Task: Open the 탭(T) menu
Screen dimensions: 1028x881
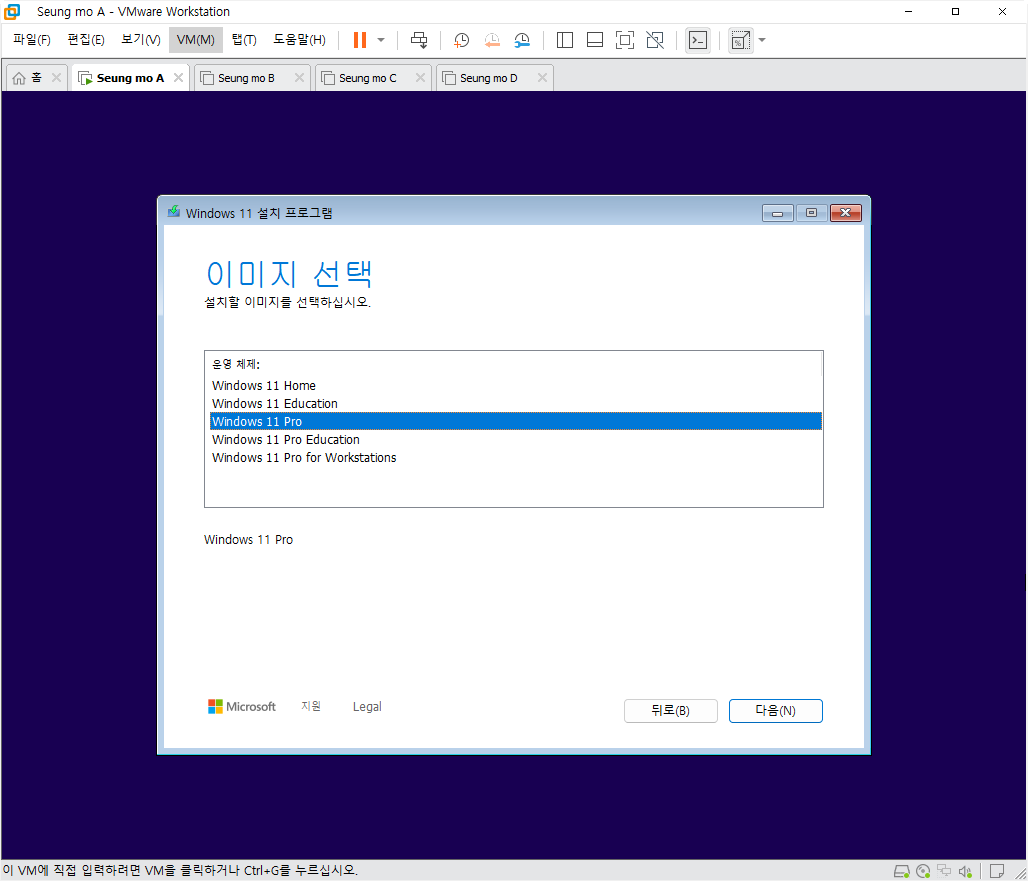Action: pyautogui.click(x=244, y=39)
